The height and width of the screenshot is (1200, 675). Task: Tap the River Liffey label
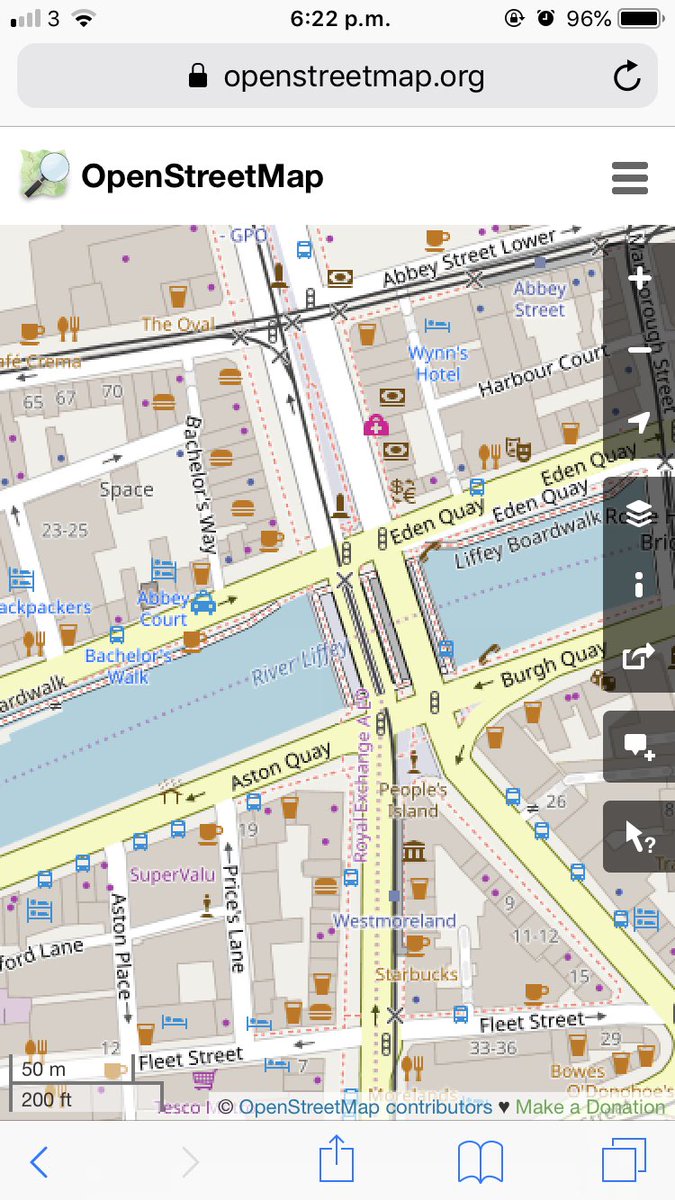[x=299, y=664]
